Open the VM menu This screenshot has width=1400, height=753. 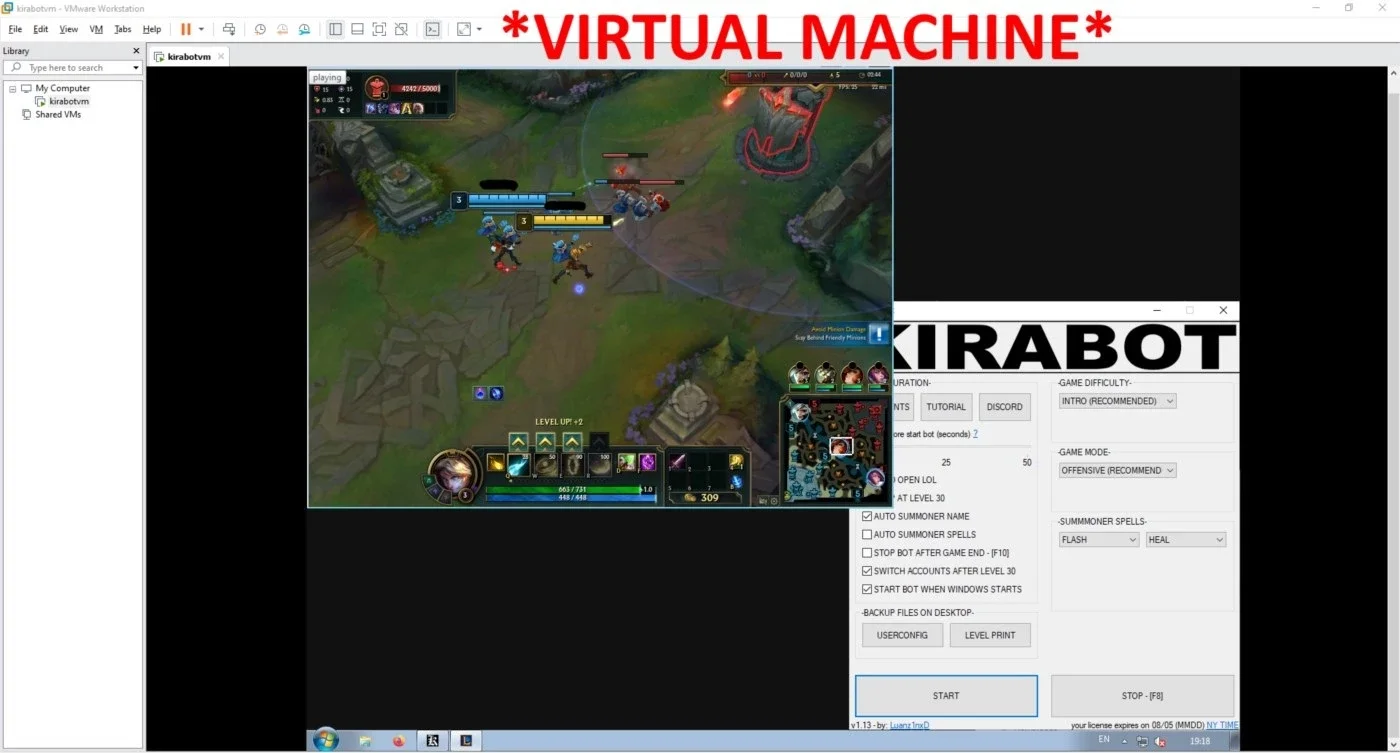tap(96, 29)
